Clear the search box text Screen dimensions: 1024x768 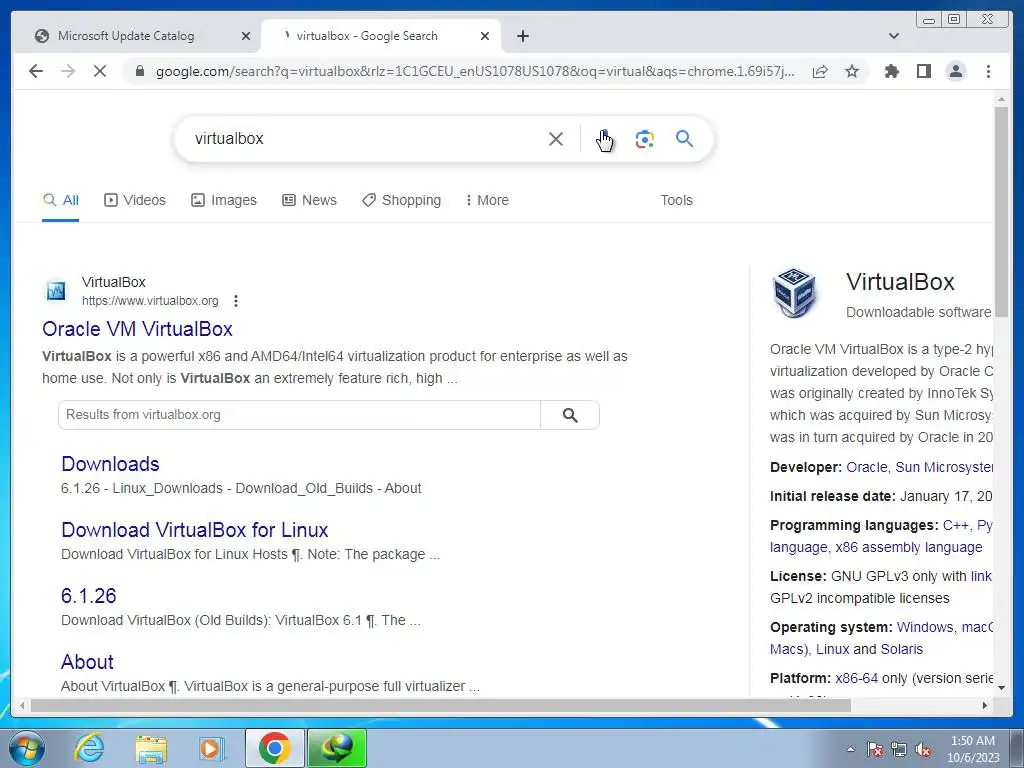(556, 138)
